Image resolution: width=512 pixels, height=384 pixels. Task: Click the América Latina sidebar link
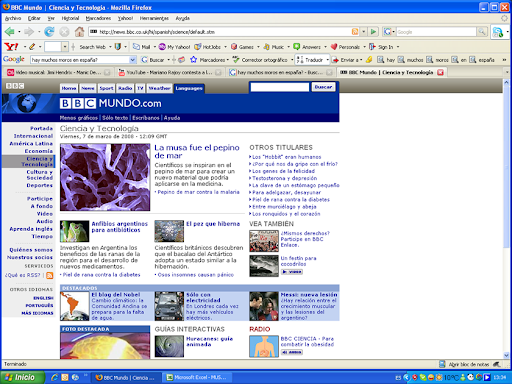[x=31, y=143]
